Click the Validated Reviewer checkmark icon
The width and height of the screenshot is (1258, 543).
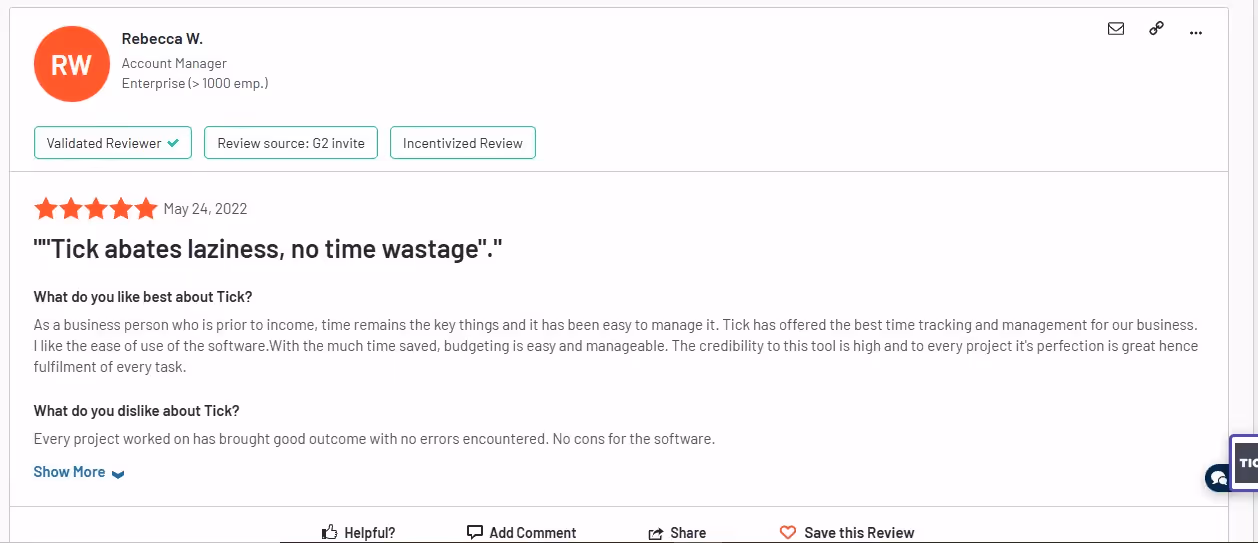point(173,143)
